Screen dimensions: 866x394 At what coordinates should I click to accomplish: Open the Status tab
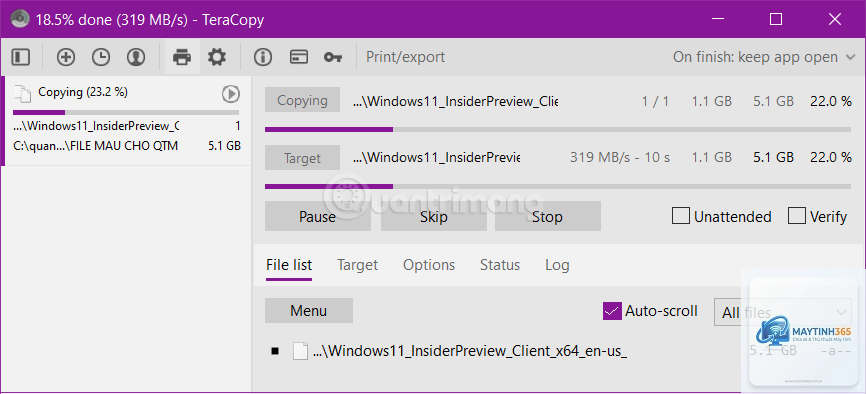click(500, 265)
